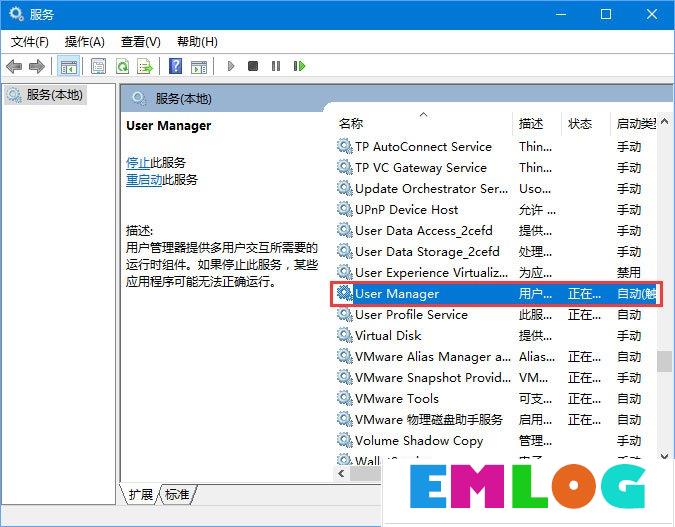
Task: Open the Properties toolbar icon
Action: pyautogui.click(x=99, y=66)
